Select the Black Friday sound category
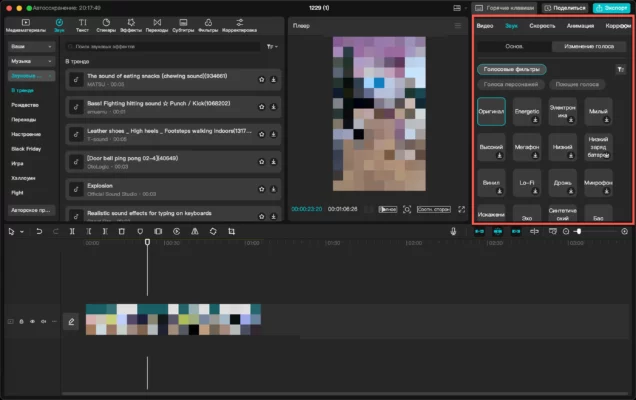The image size is (636, 400). coord(26,149)
